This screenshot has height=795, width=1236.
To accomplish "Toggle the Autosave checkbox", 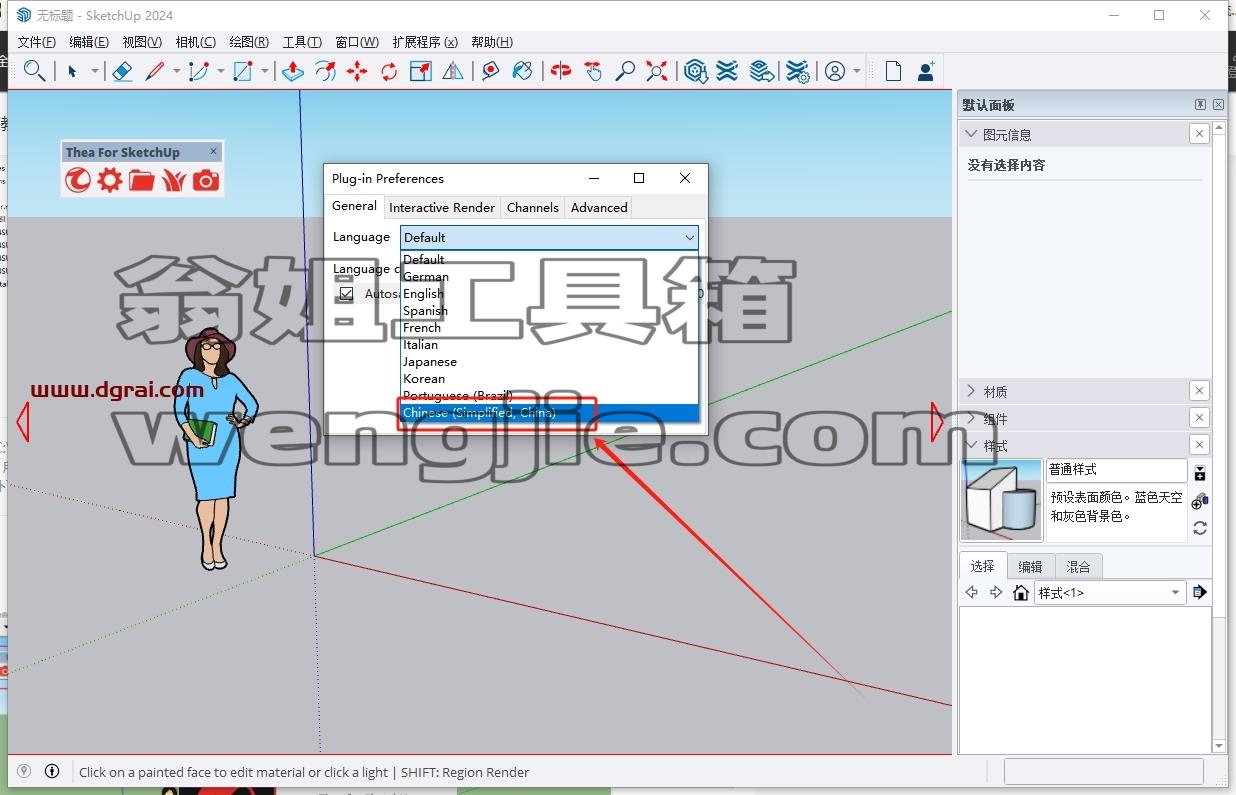I will (347, 294).
